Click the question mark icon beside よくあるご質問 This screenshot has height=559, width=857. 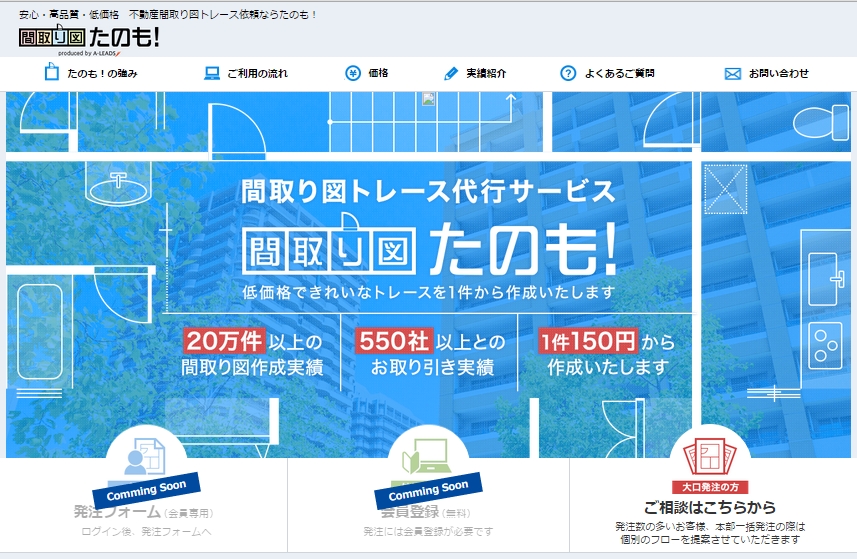pyautogui.click(x=568, y=73)
